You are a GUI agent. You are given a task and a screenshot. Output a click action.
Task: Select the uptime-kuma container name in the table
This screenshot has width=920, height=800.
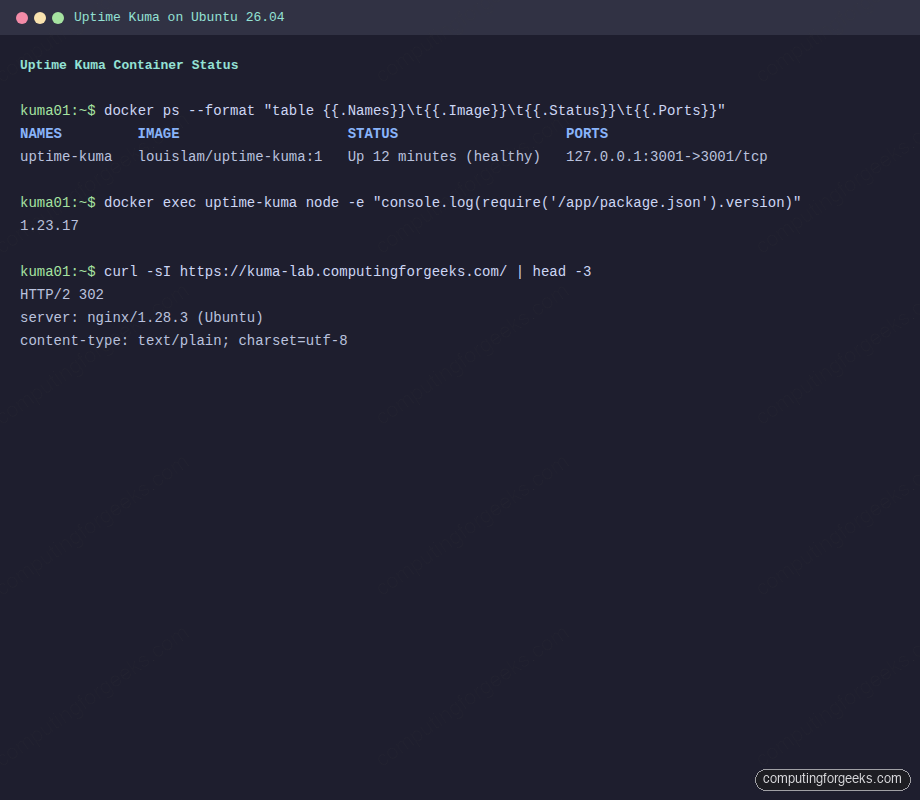coord(67,156)
